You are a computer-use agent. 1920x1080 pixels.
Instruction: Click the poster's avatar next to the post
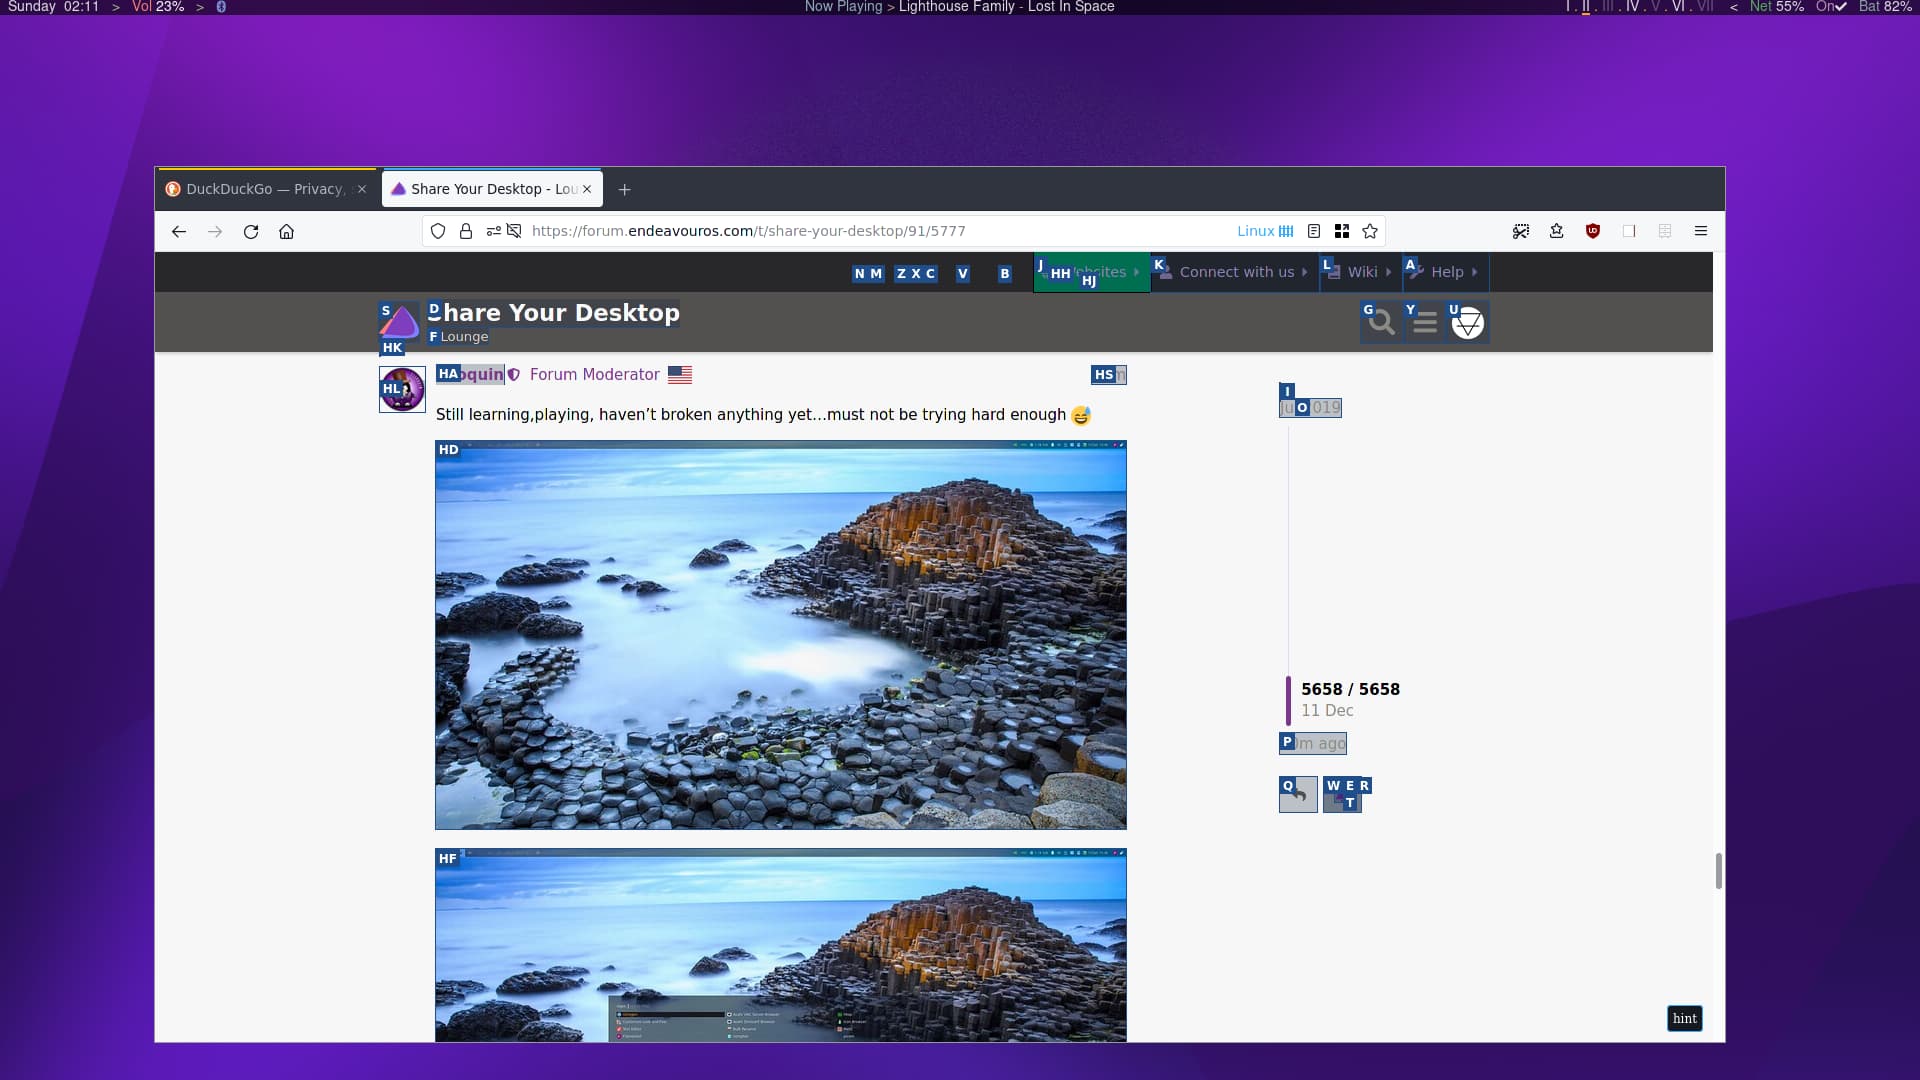401,389
